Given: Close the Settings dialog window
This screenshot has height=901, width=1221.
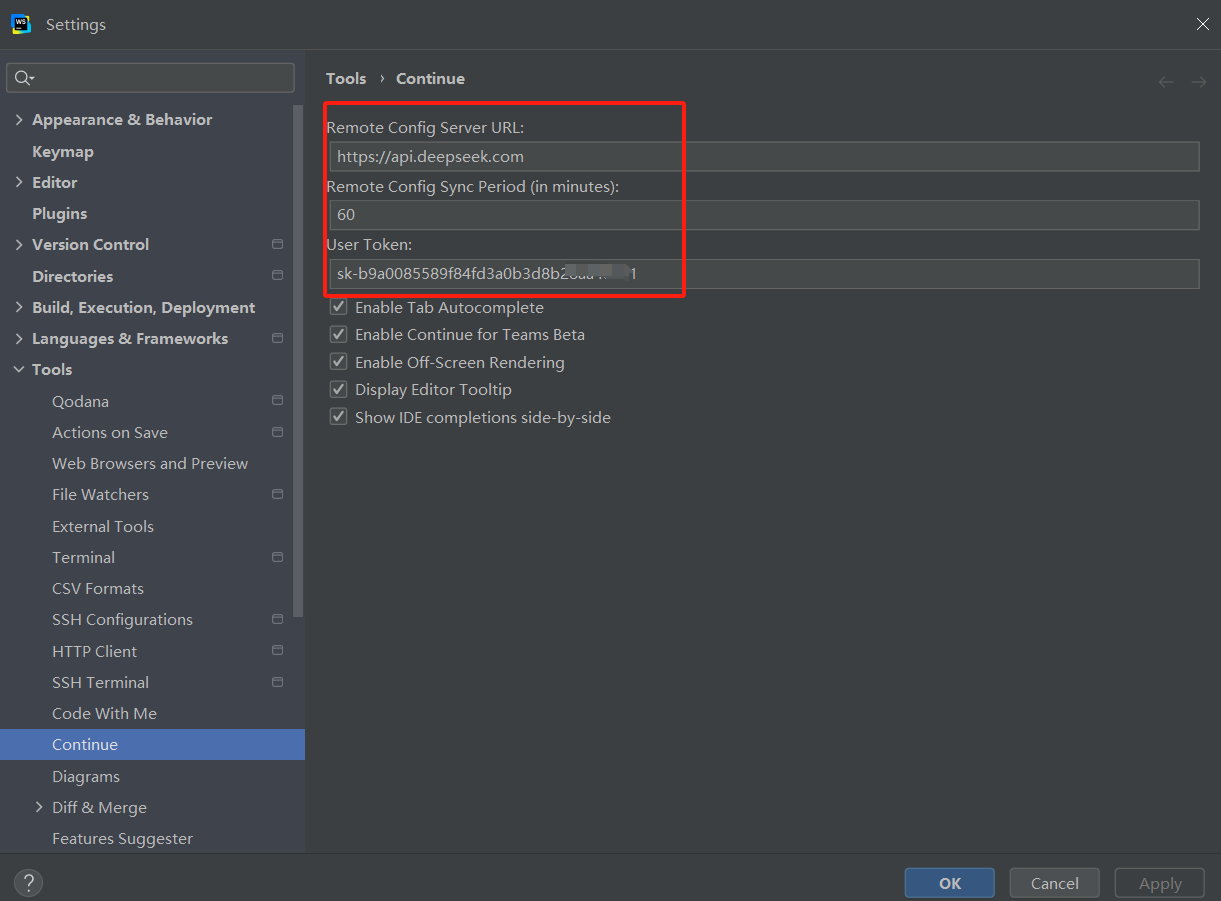Looking at the screenshot, I should pos(1202,24).
